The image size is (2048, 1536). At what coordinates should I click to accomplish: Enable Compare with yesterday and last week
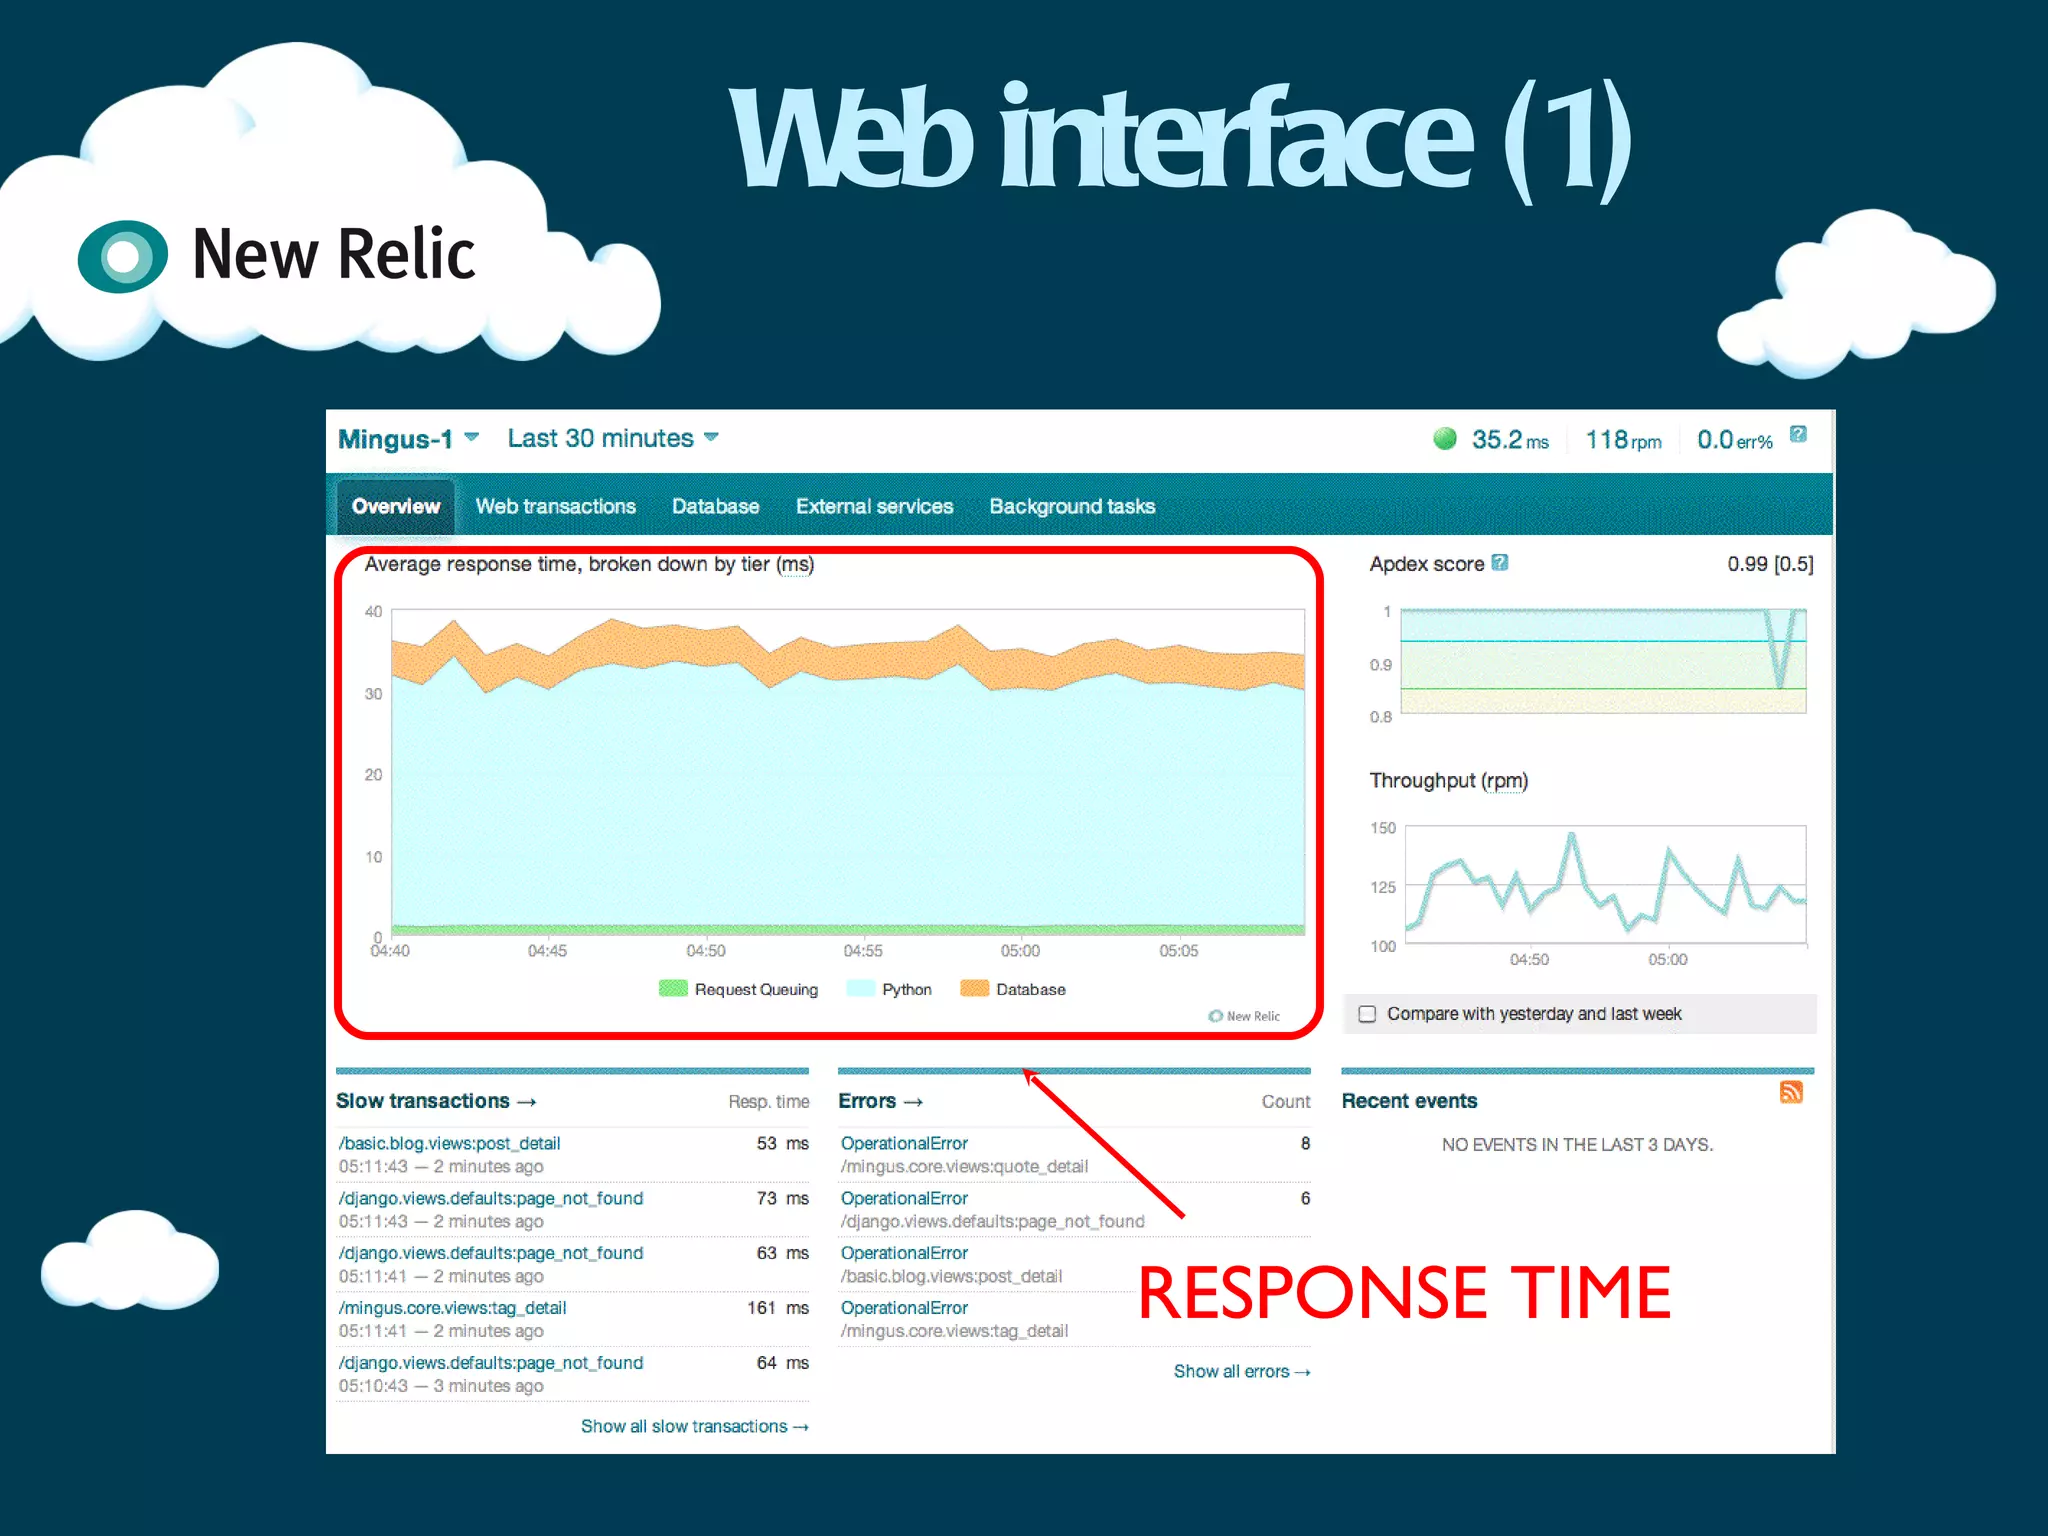coord(1367,1014)
